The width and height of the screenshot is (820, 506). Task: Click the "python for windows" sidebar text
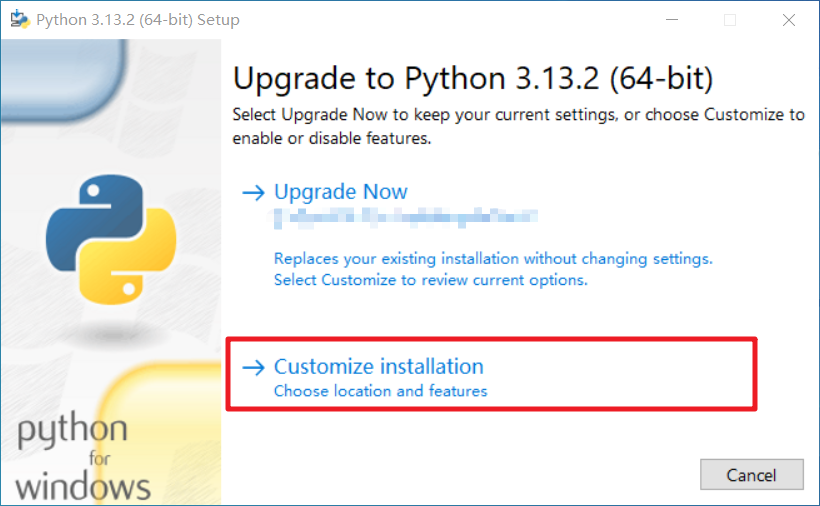[x=83, y=456]
